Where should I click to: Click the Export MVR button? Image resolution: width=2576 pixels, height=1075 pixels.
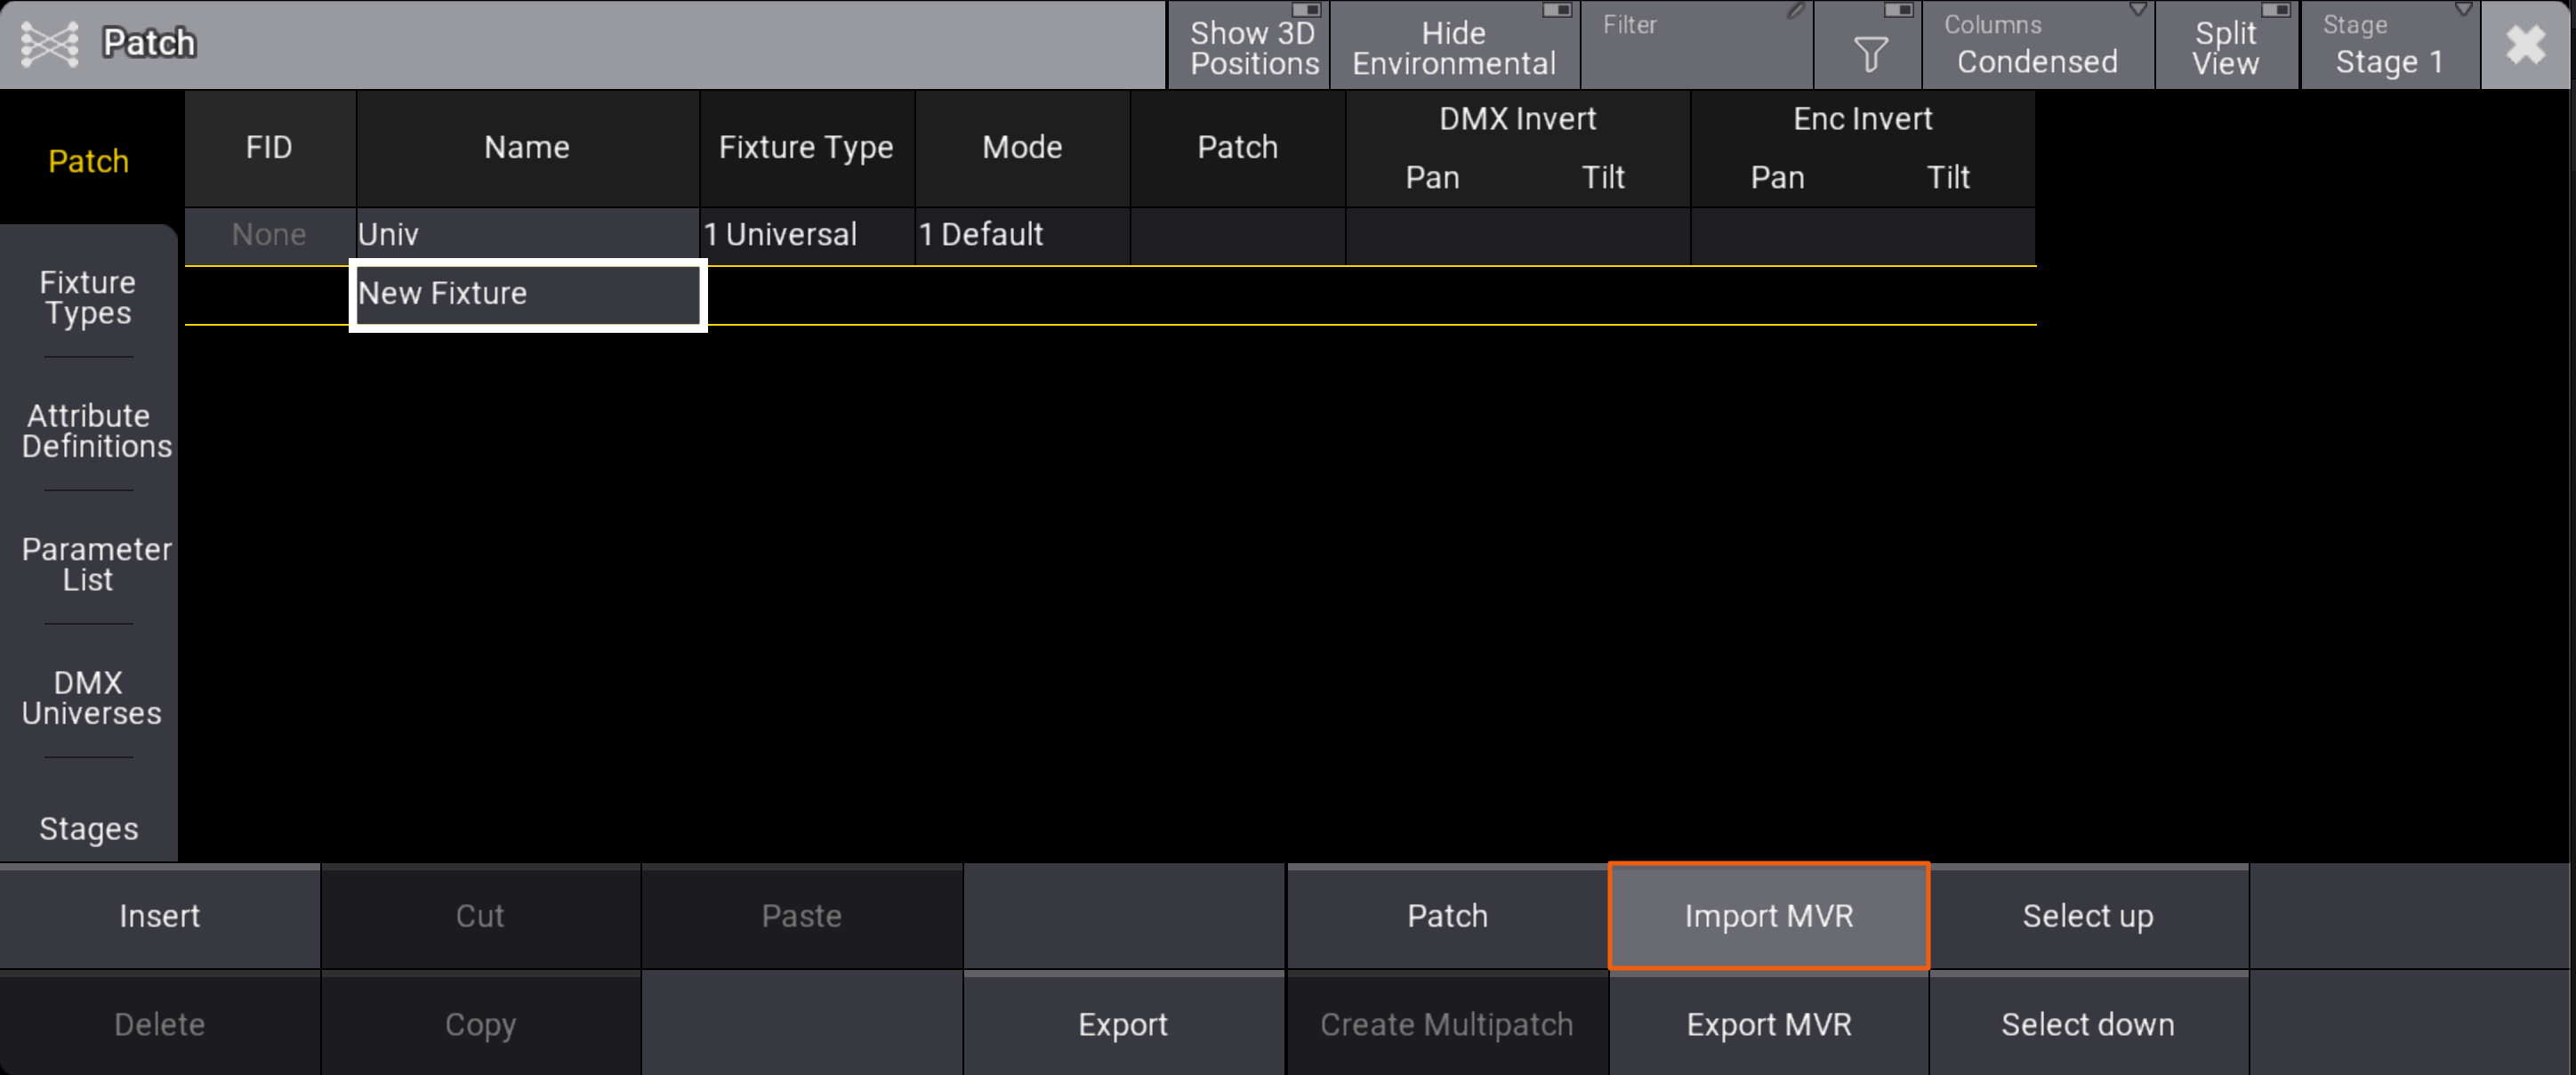[x=1768, y=1023]
